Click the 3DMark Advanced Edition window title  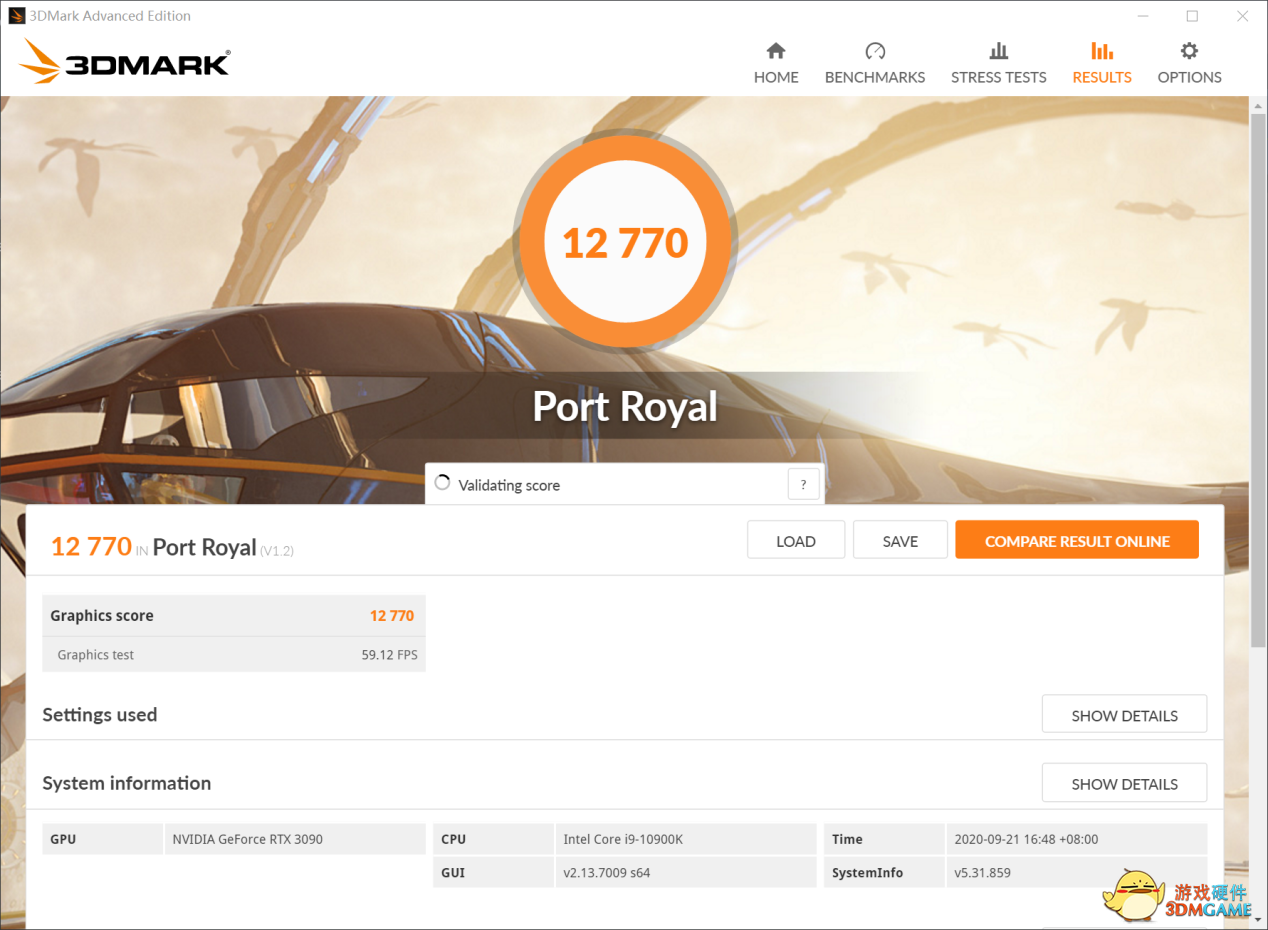[110, 16]
